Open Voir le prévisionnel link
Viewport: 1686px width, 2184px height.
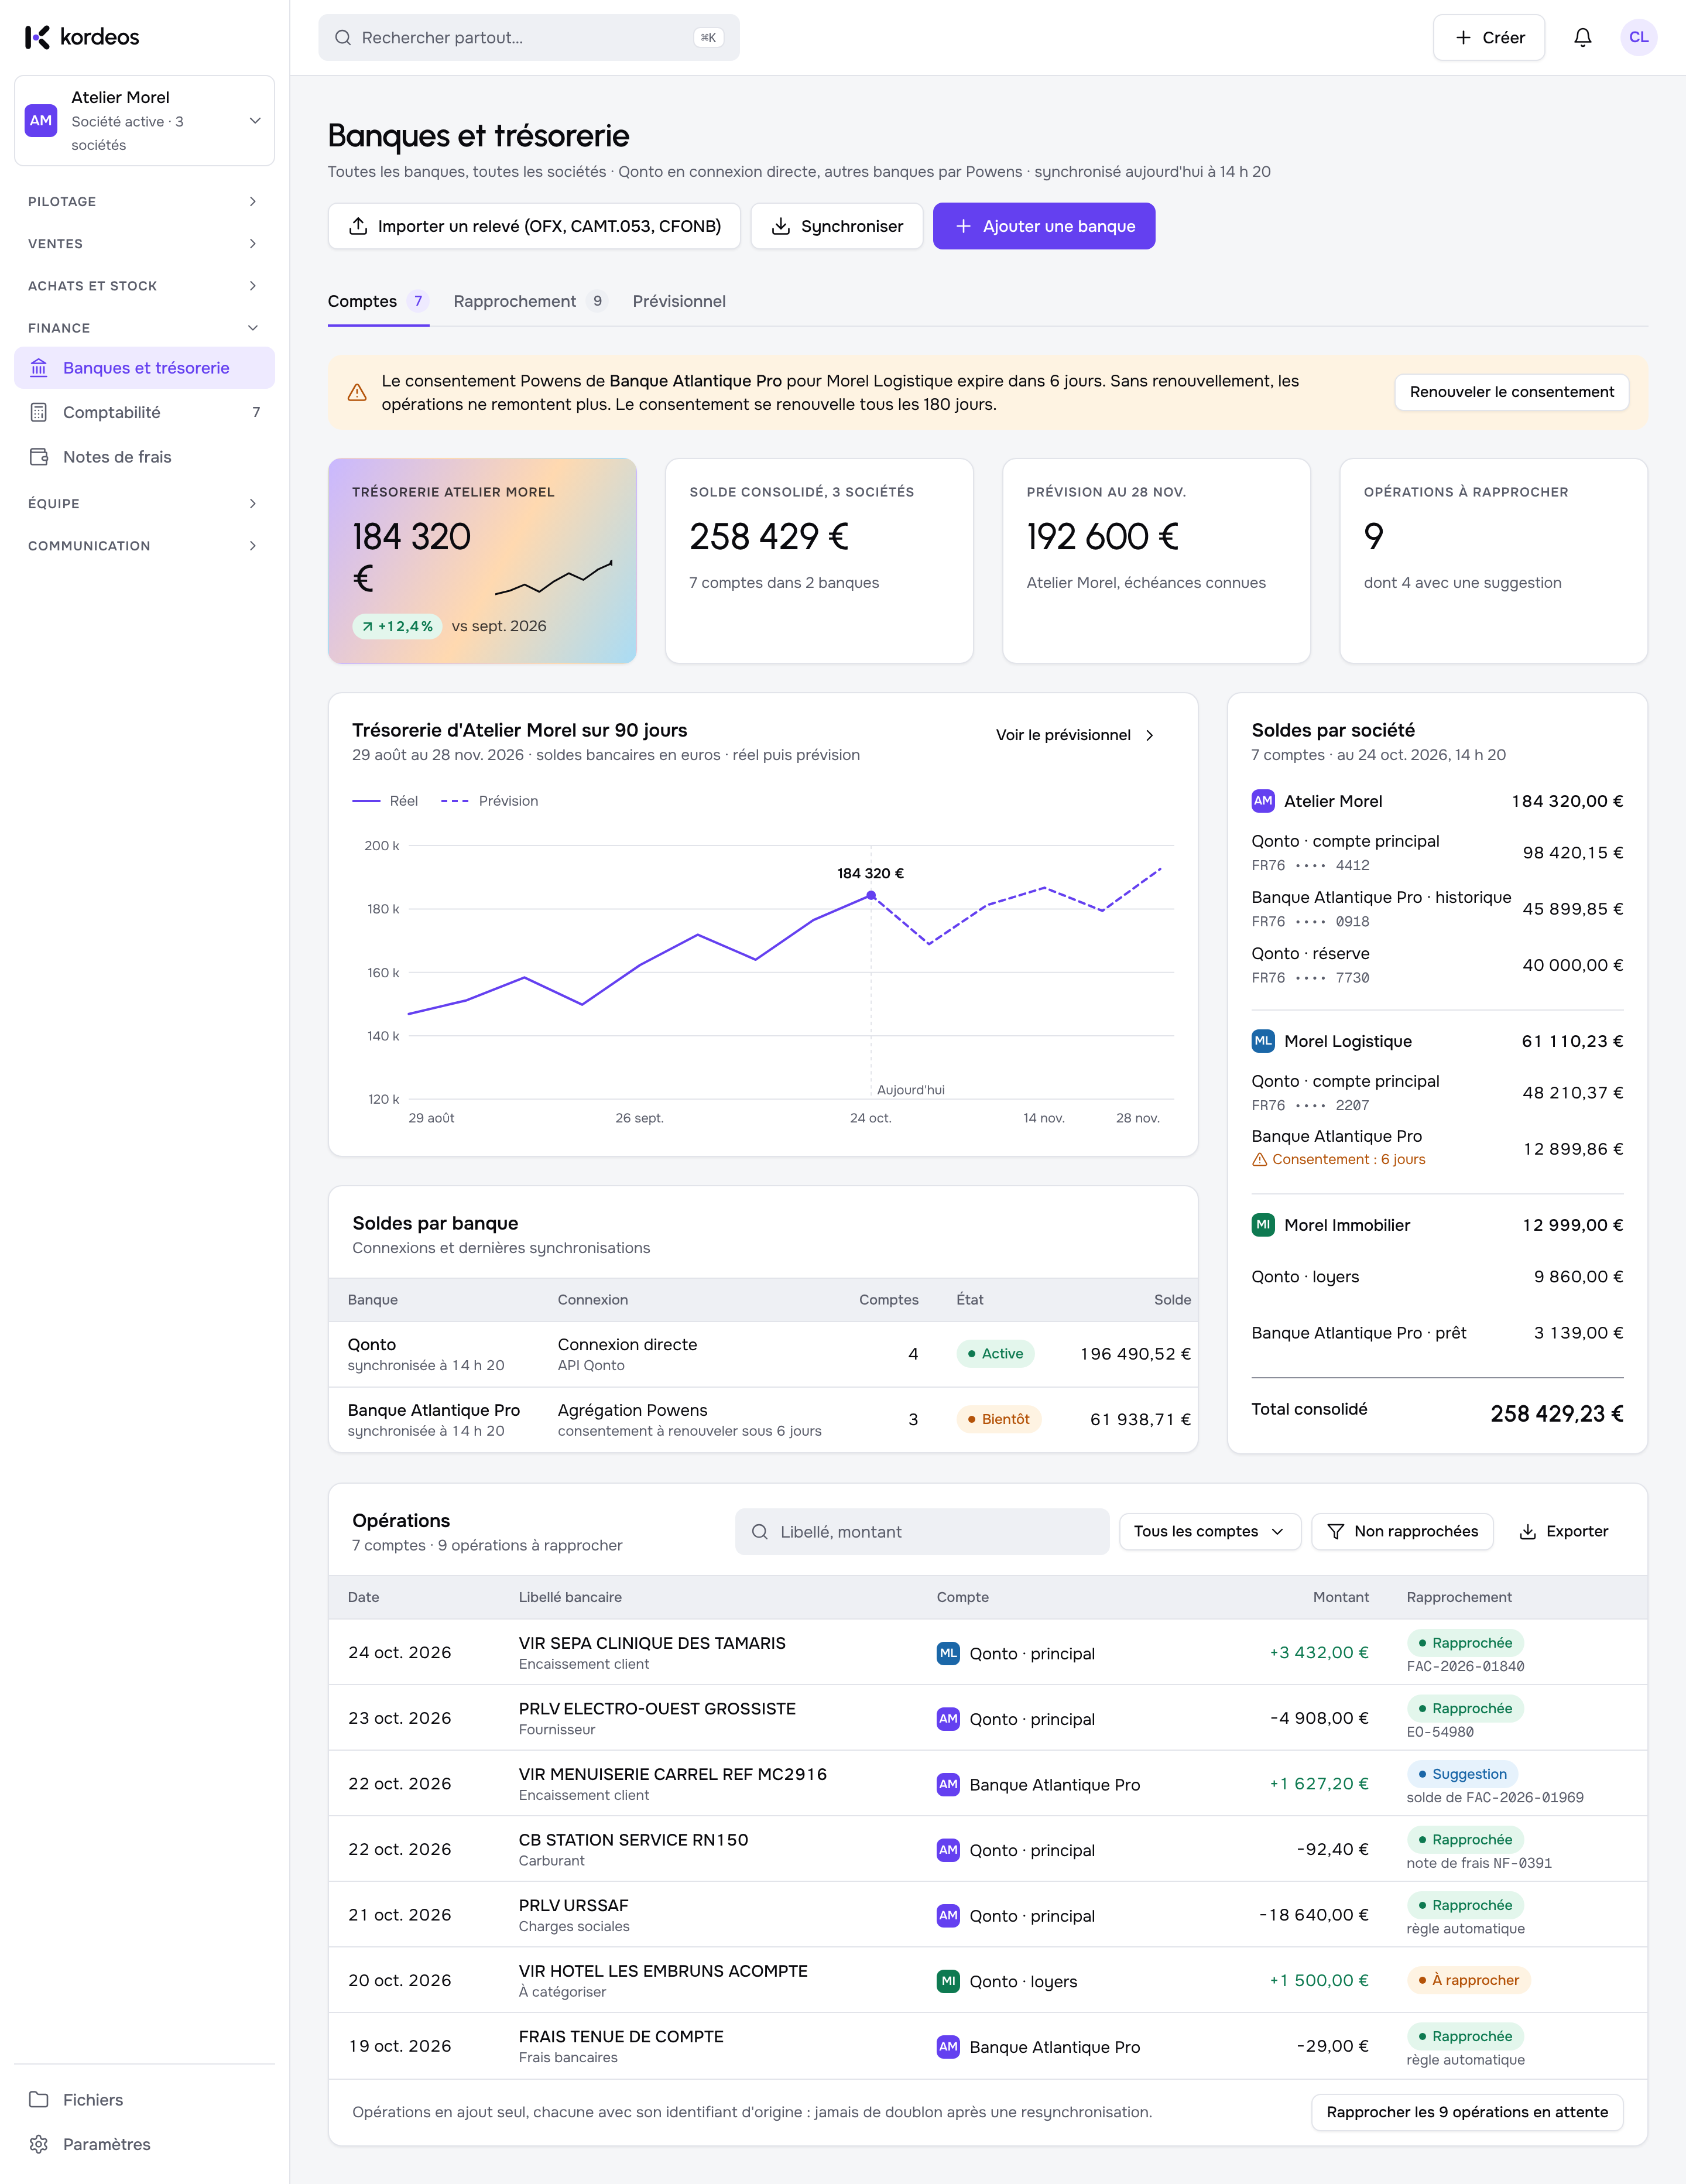click(x=1075, y=735)
